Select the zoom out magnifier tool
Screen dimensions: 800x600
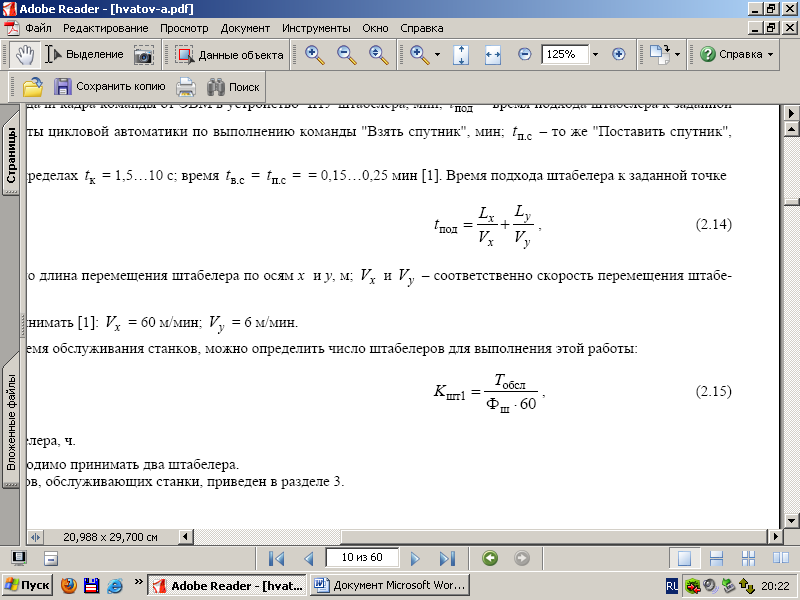[346, 55]
